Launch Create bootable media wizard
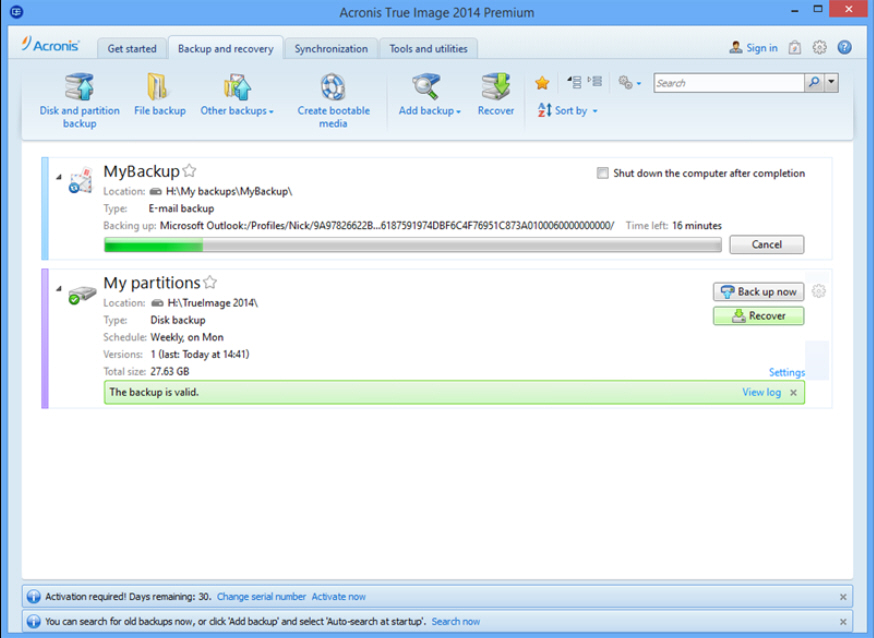Screen dimensions: 874x638 click(333, 100)
